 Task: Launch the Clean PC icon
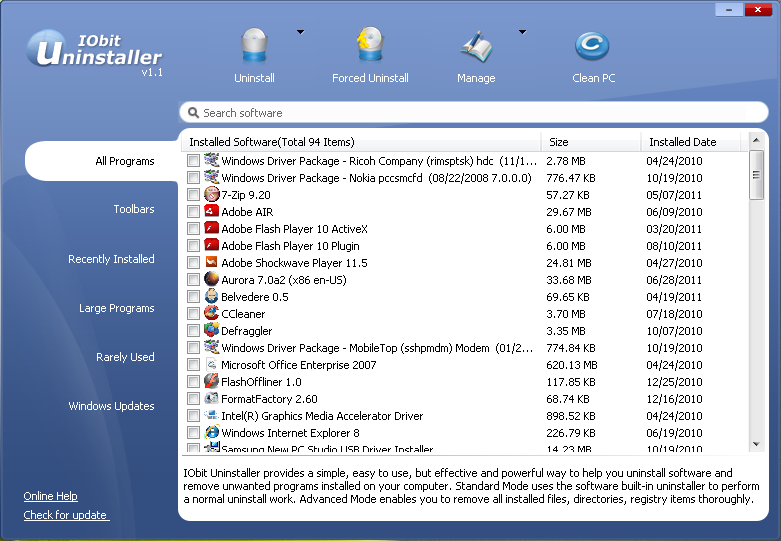[592, 46]
